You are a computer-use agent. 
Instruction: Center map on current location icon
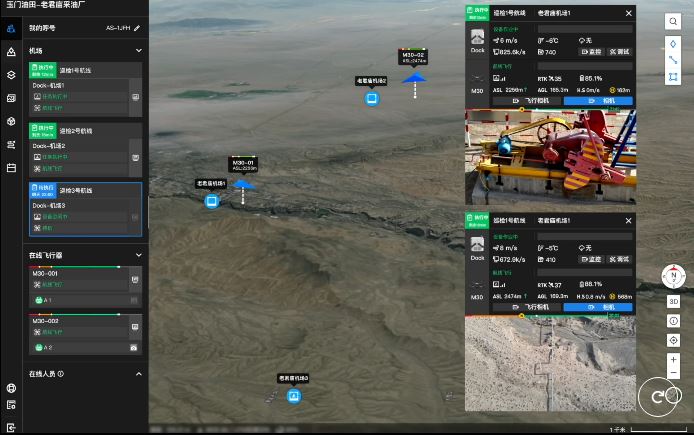674,340
